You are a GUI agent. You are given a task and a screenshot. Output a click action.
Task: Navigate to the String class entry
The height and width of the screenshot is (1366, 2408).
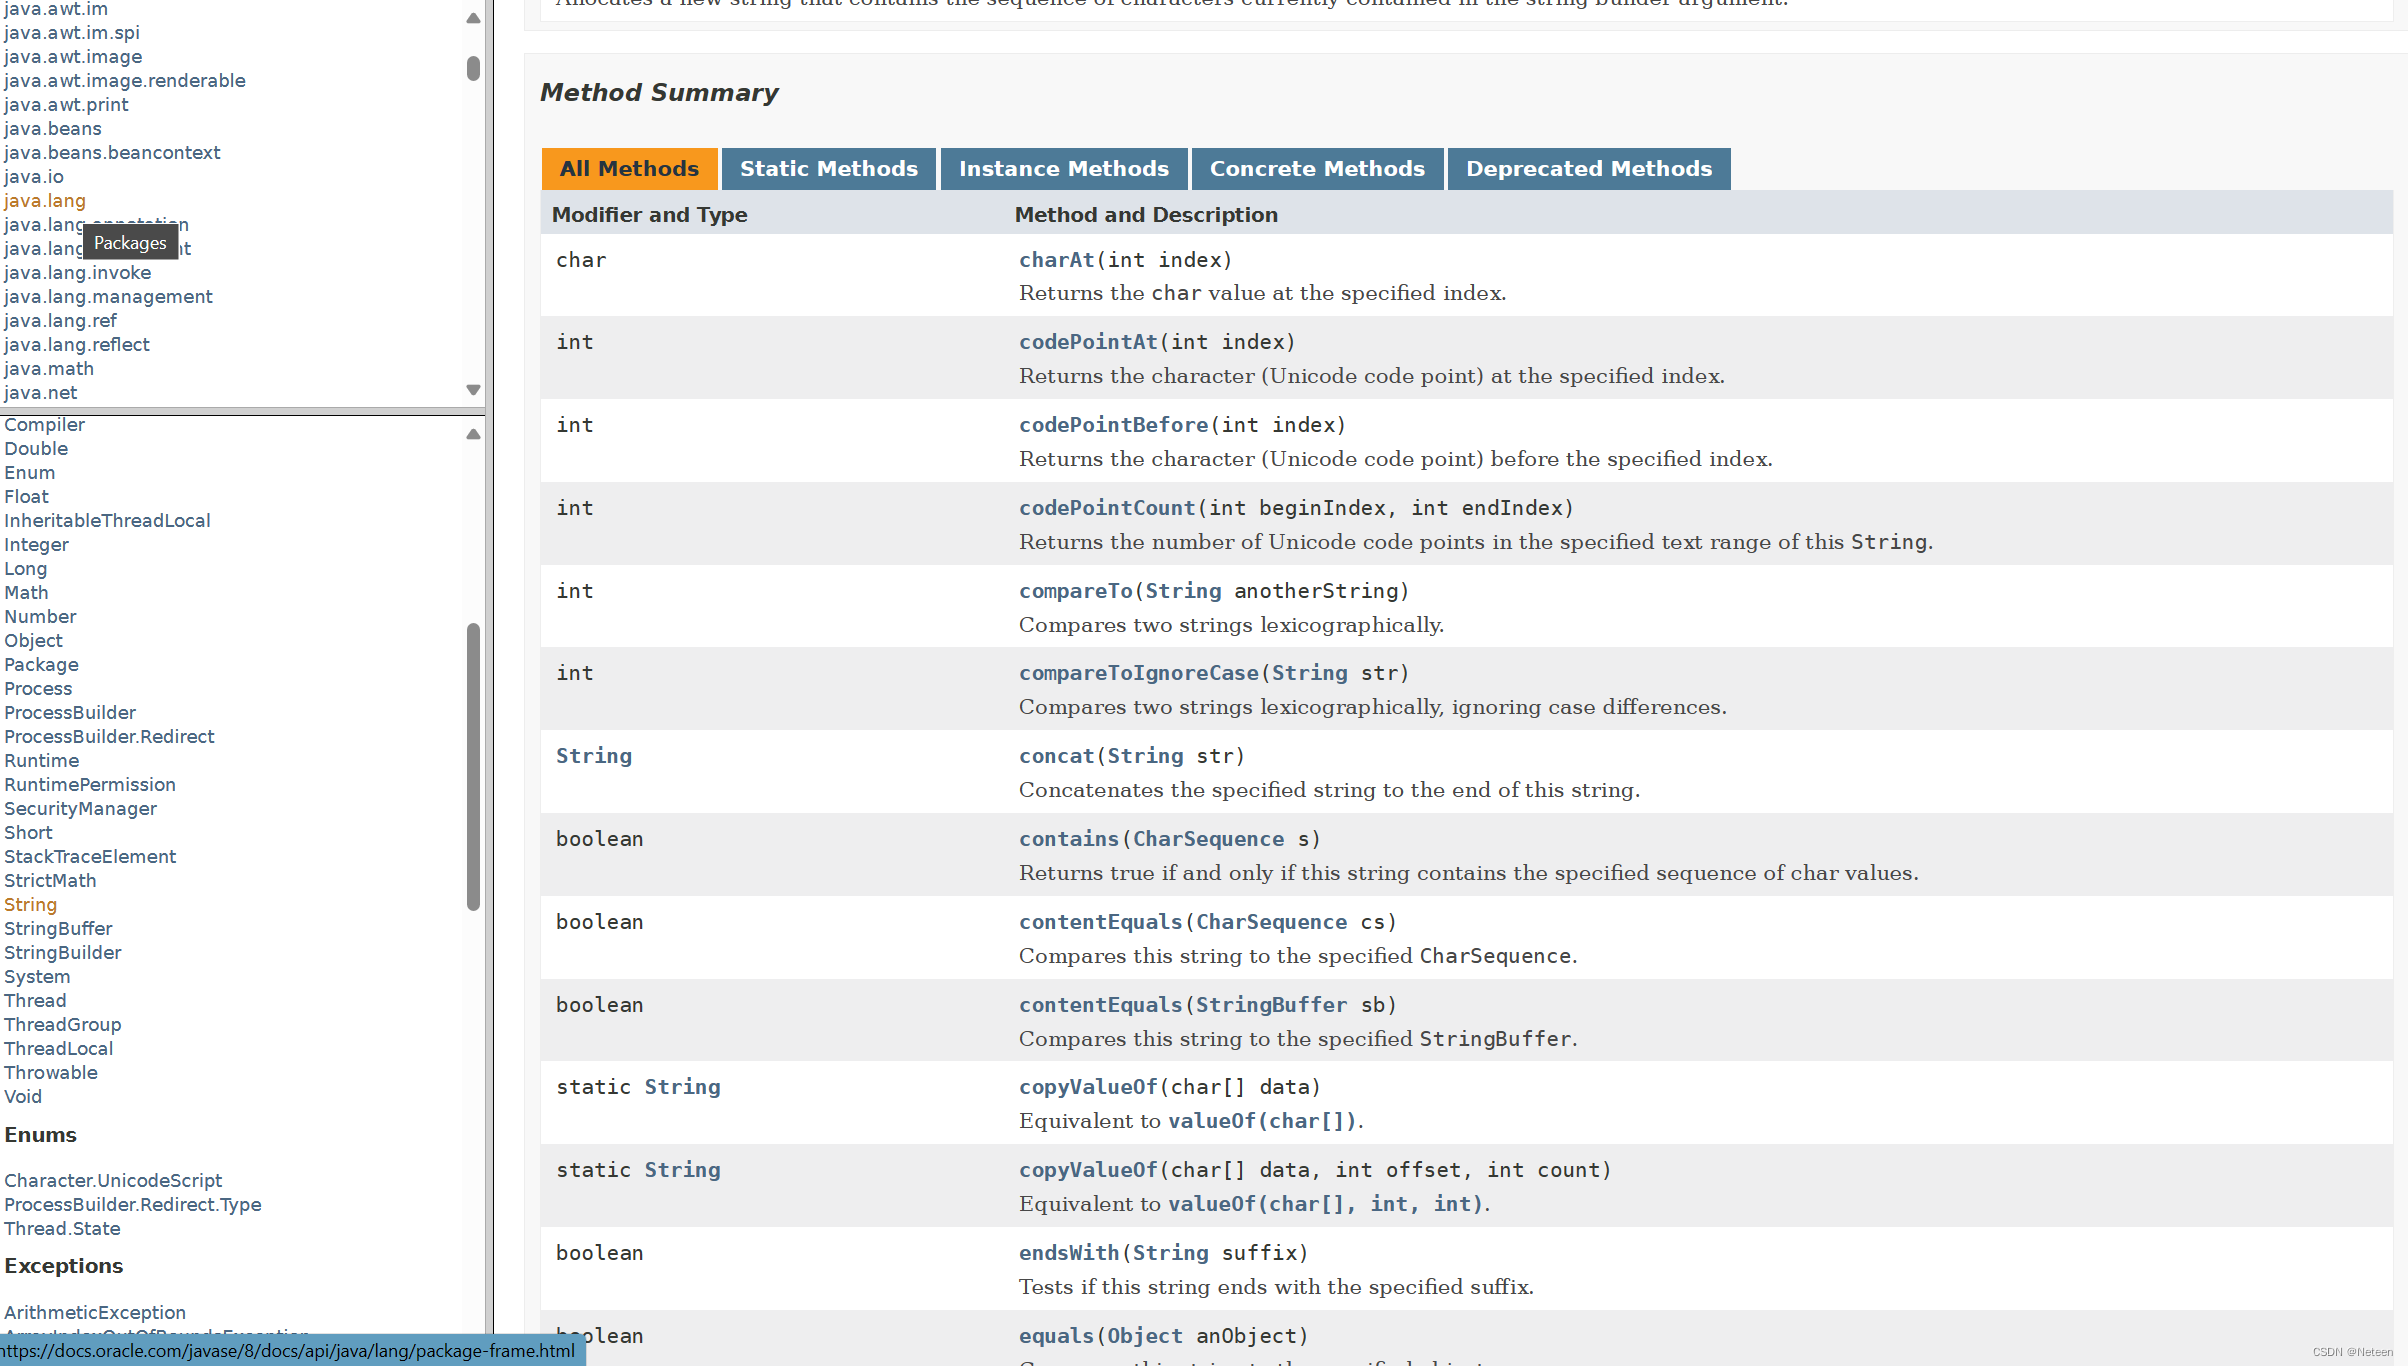click(x=30, y=905)
